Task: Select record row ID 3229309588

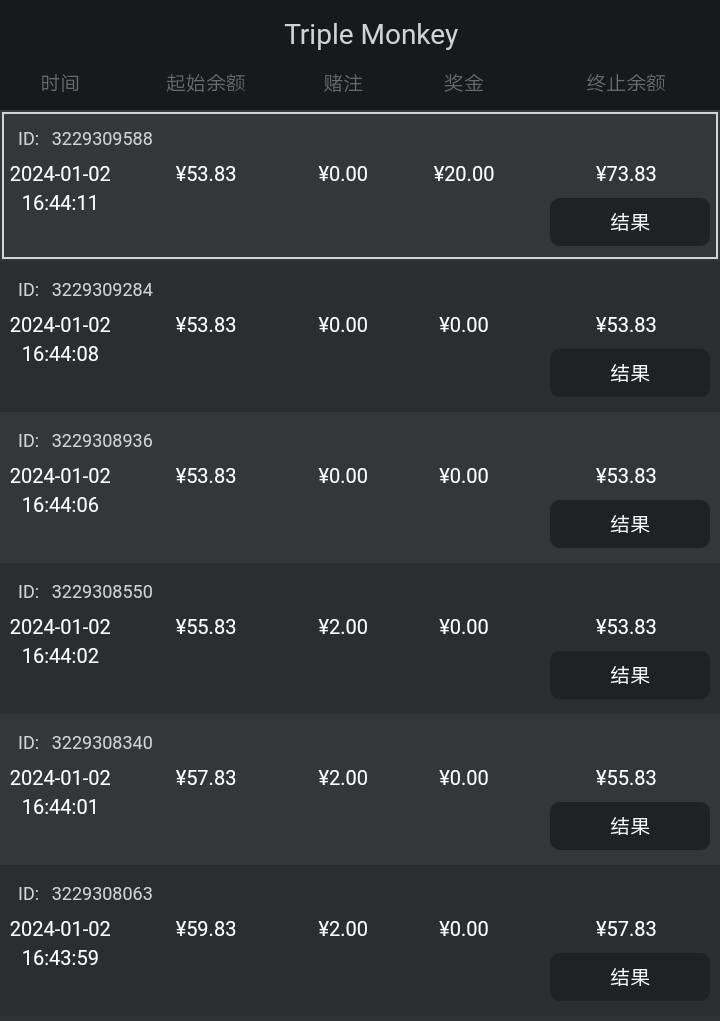Action: click(x=360, y=186)
